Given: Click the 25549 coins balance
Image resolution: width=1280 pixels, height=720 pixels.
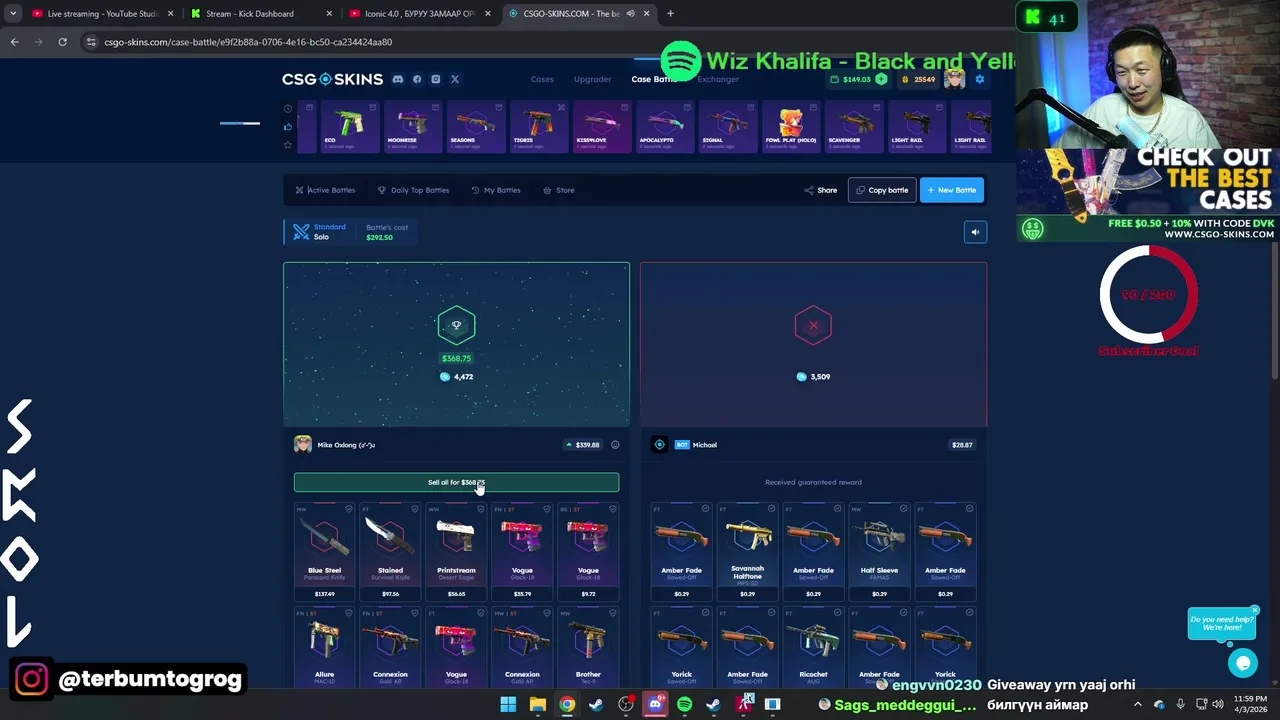Looking at the screenshot, I should click(919, 79).
